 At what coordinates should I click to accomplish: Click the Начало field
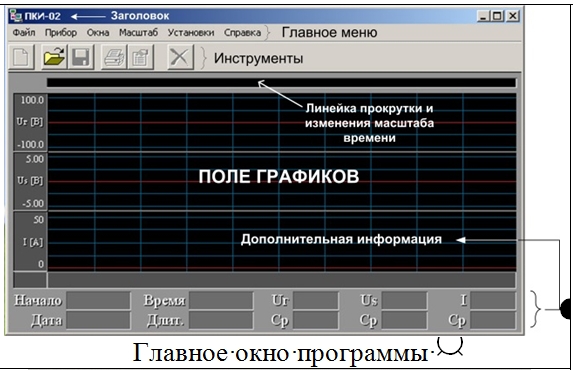click(98, 301)
